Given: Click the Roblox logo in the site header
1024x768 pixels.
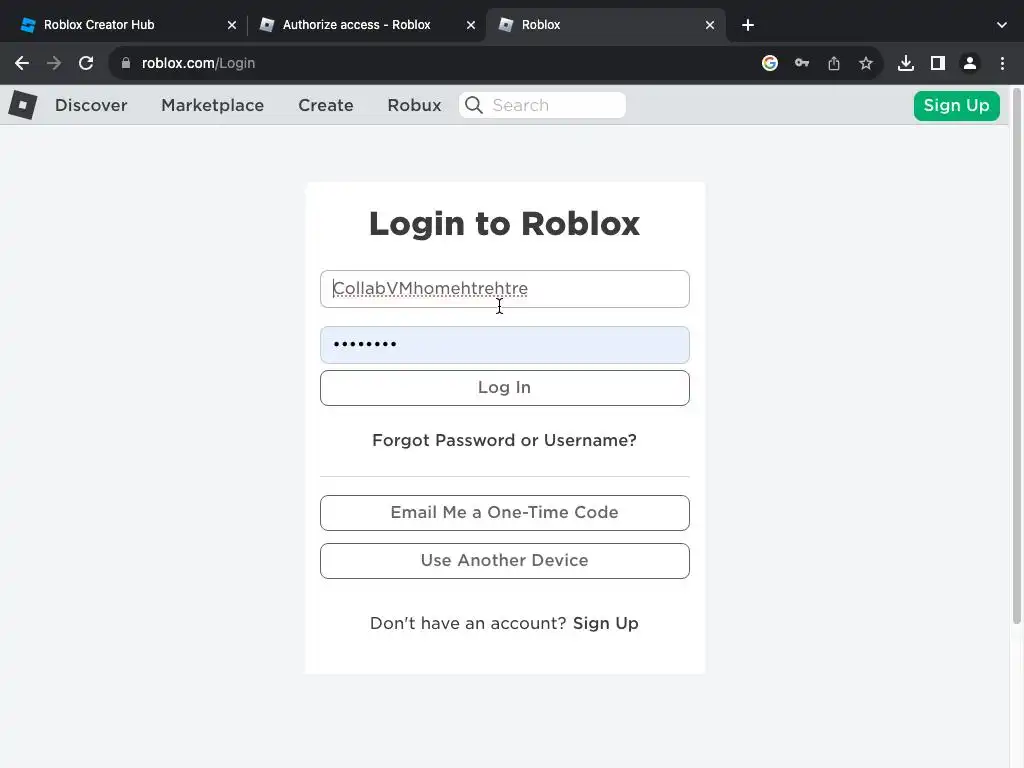Looking at the screenshot, I should pos(23,104).
